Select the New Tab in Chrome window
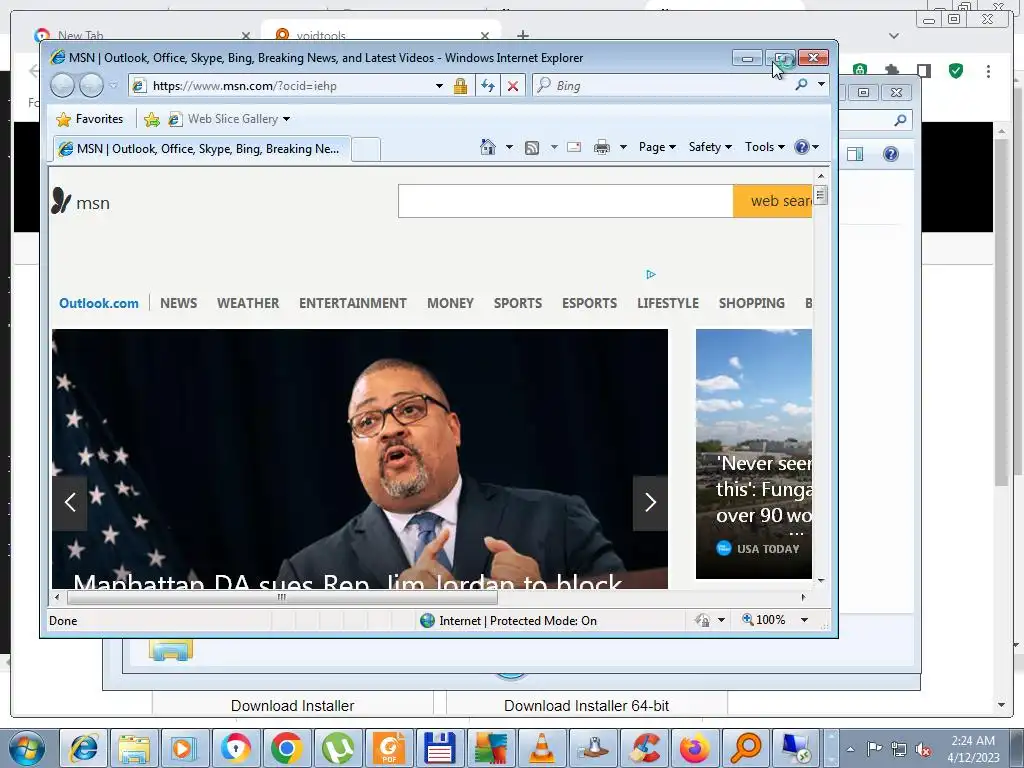 [x=142, y=35]
